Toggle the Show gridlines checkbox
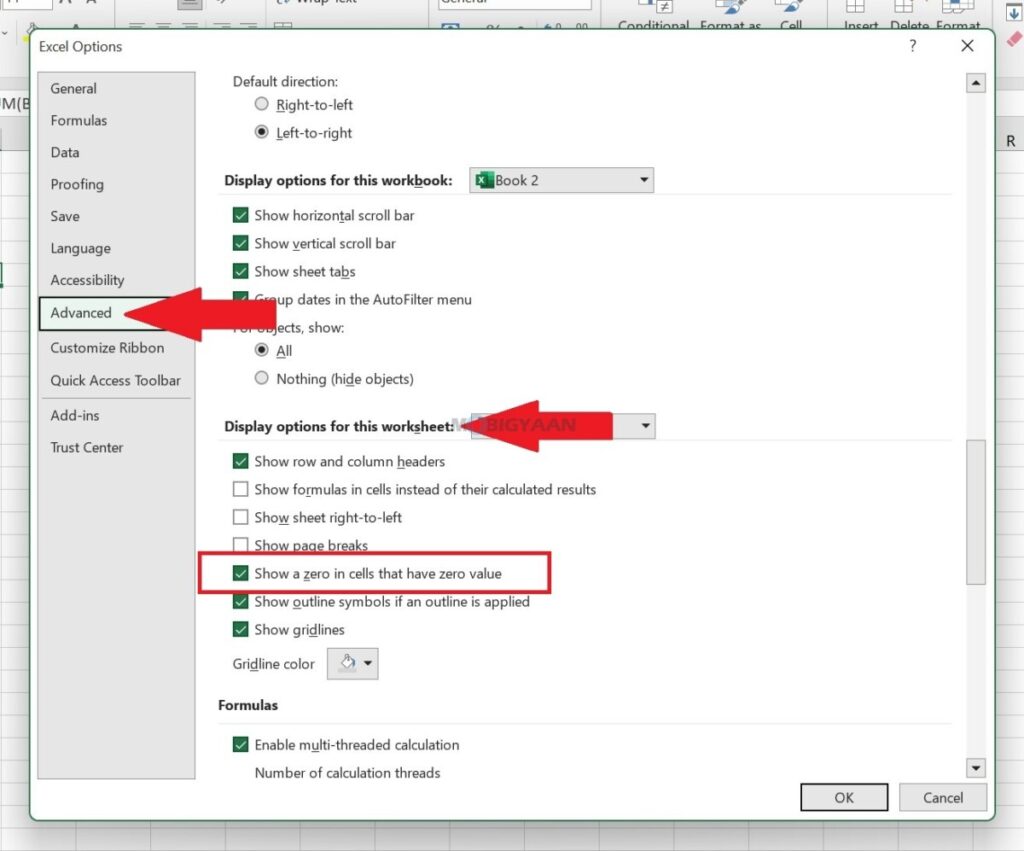The height and width of the screenshot is (851, 1024). [x=241, y=630]
